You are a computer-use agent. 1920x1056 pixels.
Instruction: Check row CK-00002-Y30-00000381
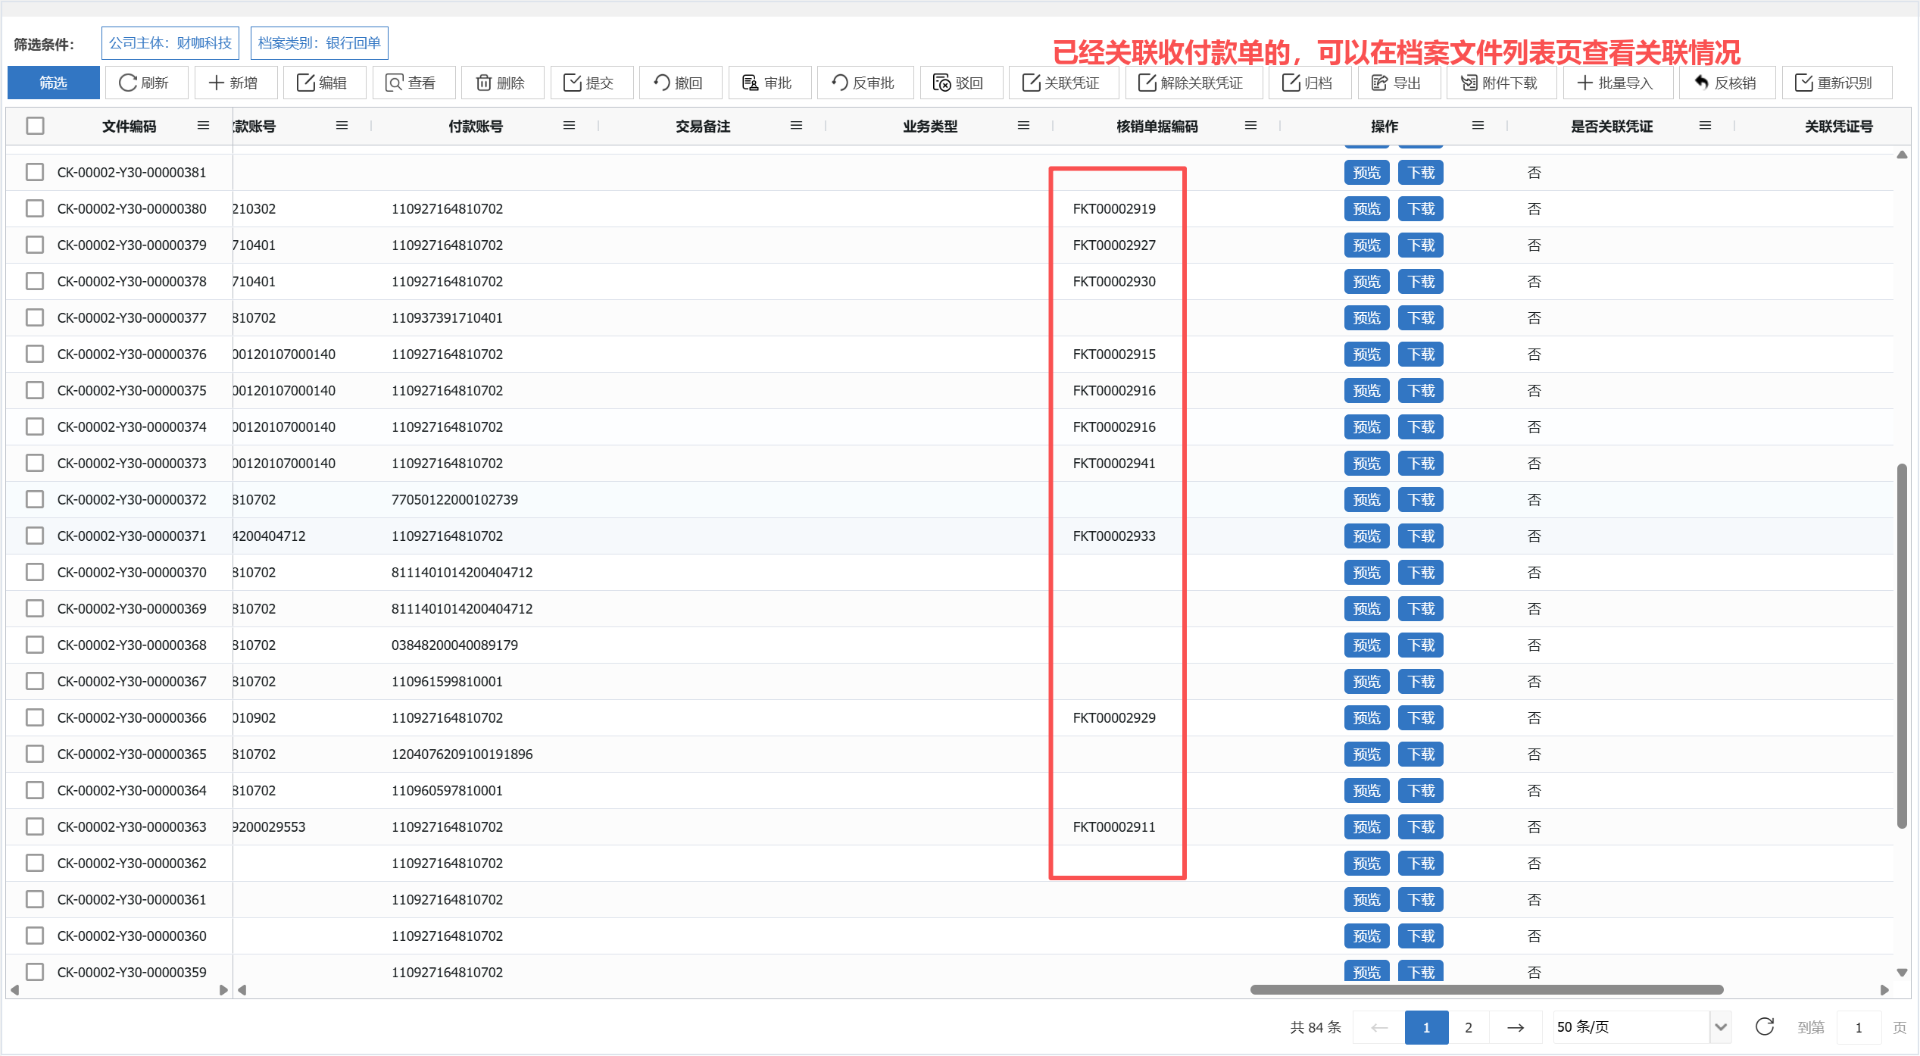click(35, 172)
